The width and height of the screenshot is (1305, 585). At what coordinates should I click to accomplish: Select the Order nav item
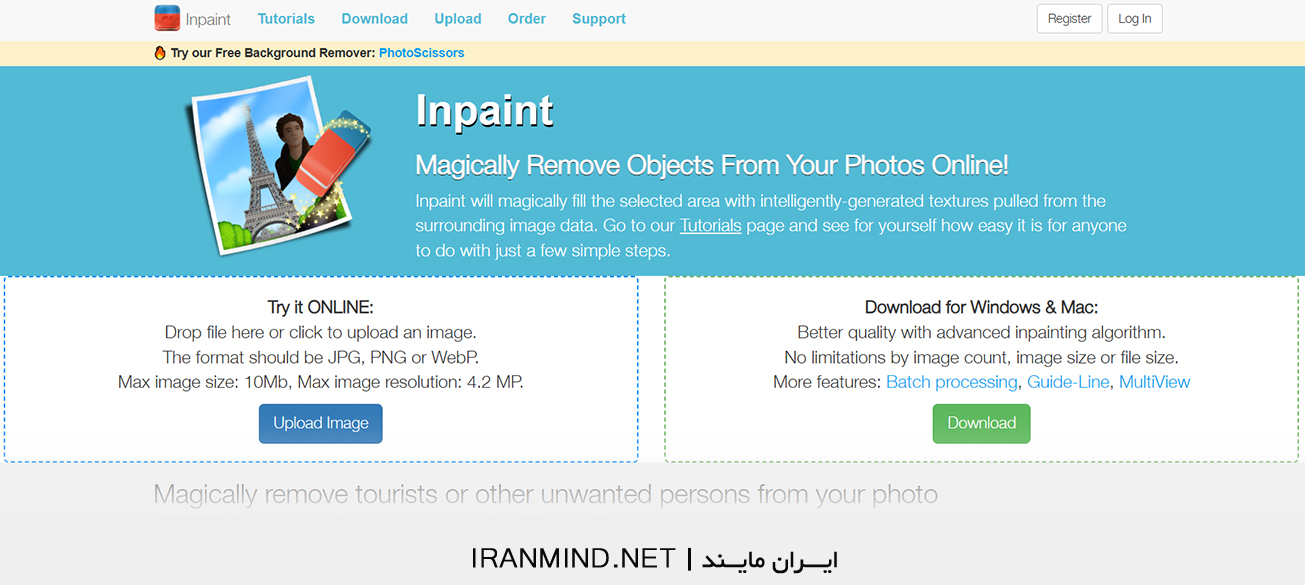(527, 19)
